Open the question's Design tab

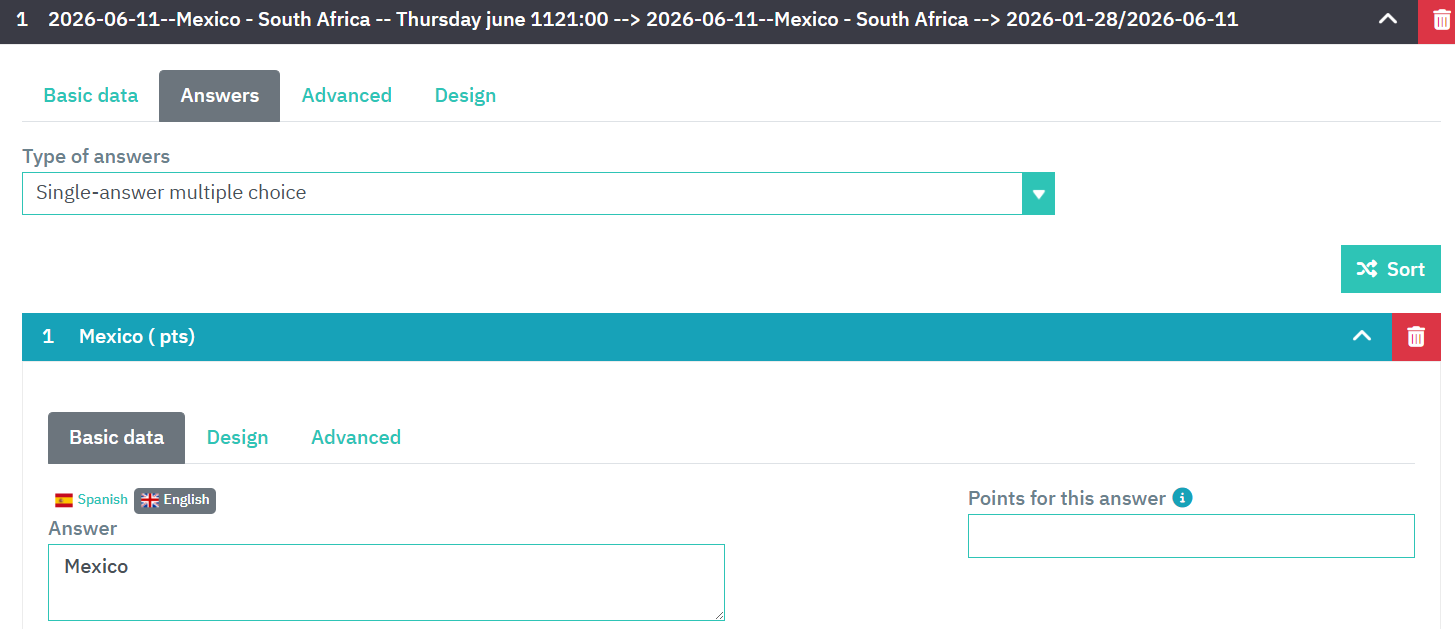point(465,96)
